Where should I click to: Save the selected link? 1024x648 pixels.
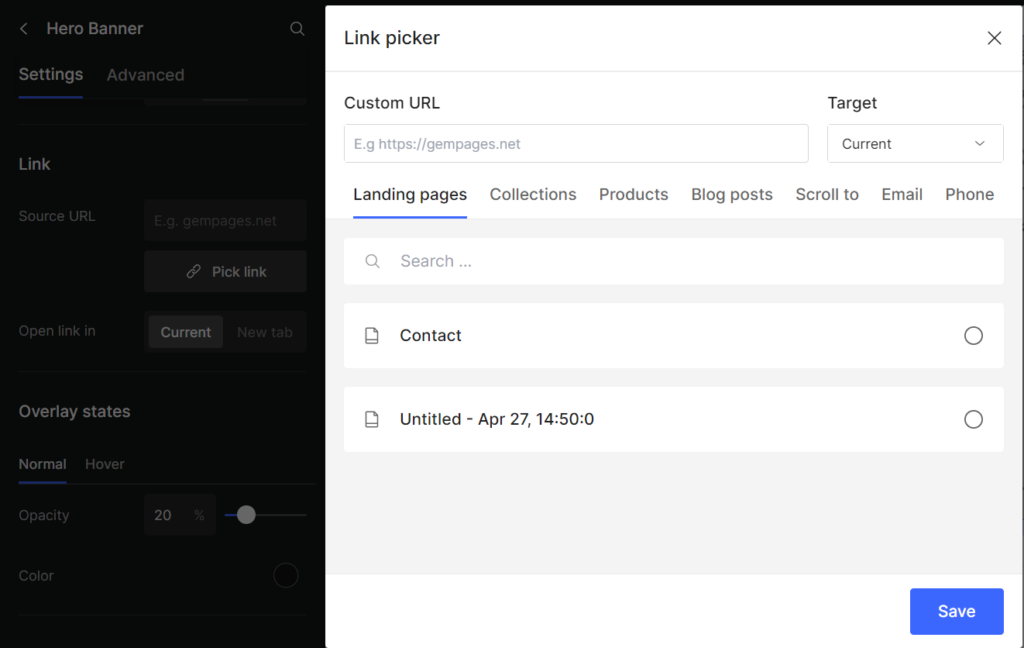coord(956,611)
